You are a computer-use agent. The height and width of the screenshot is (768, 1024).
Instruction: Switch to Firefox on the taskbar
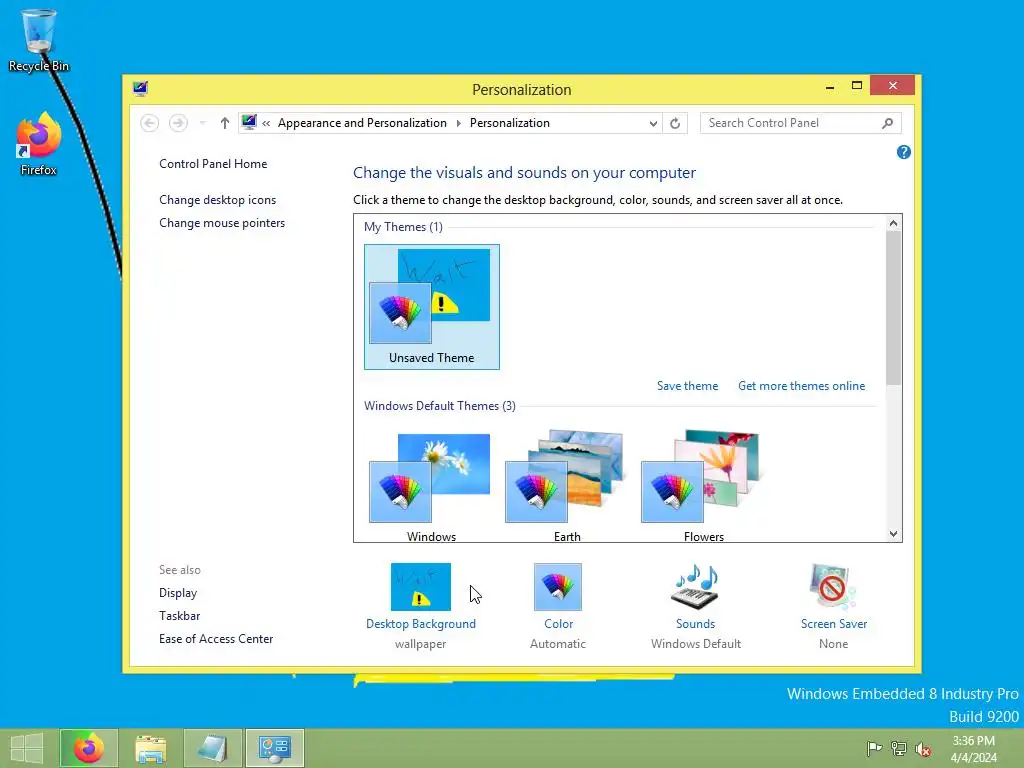point(89,748)
